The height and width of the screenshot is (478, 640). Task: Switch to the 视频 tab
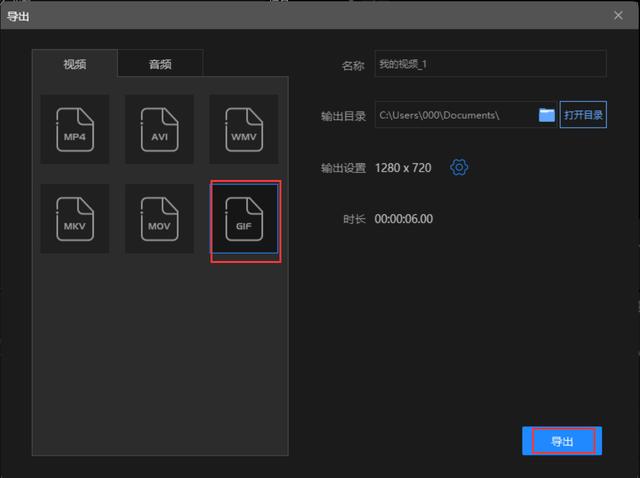75,64
